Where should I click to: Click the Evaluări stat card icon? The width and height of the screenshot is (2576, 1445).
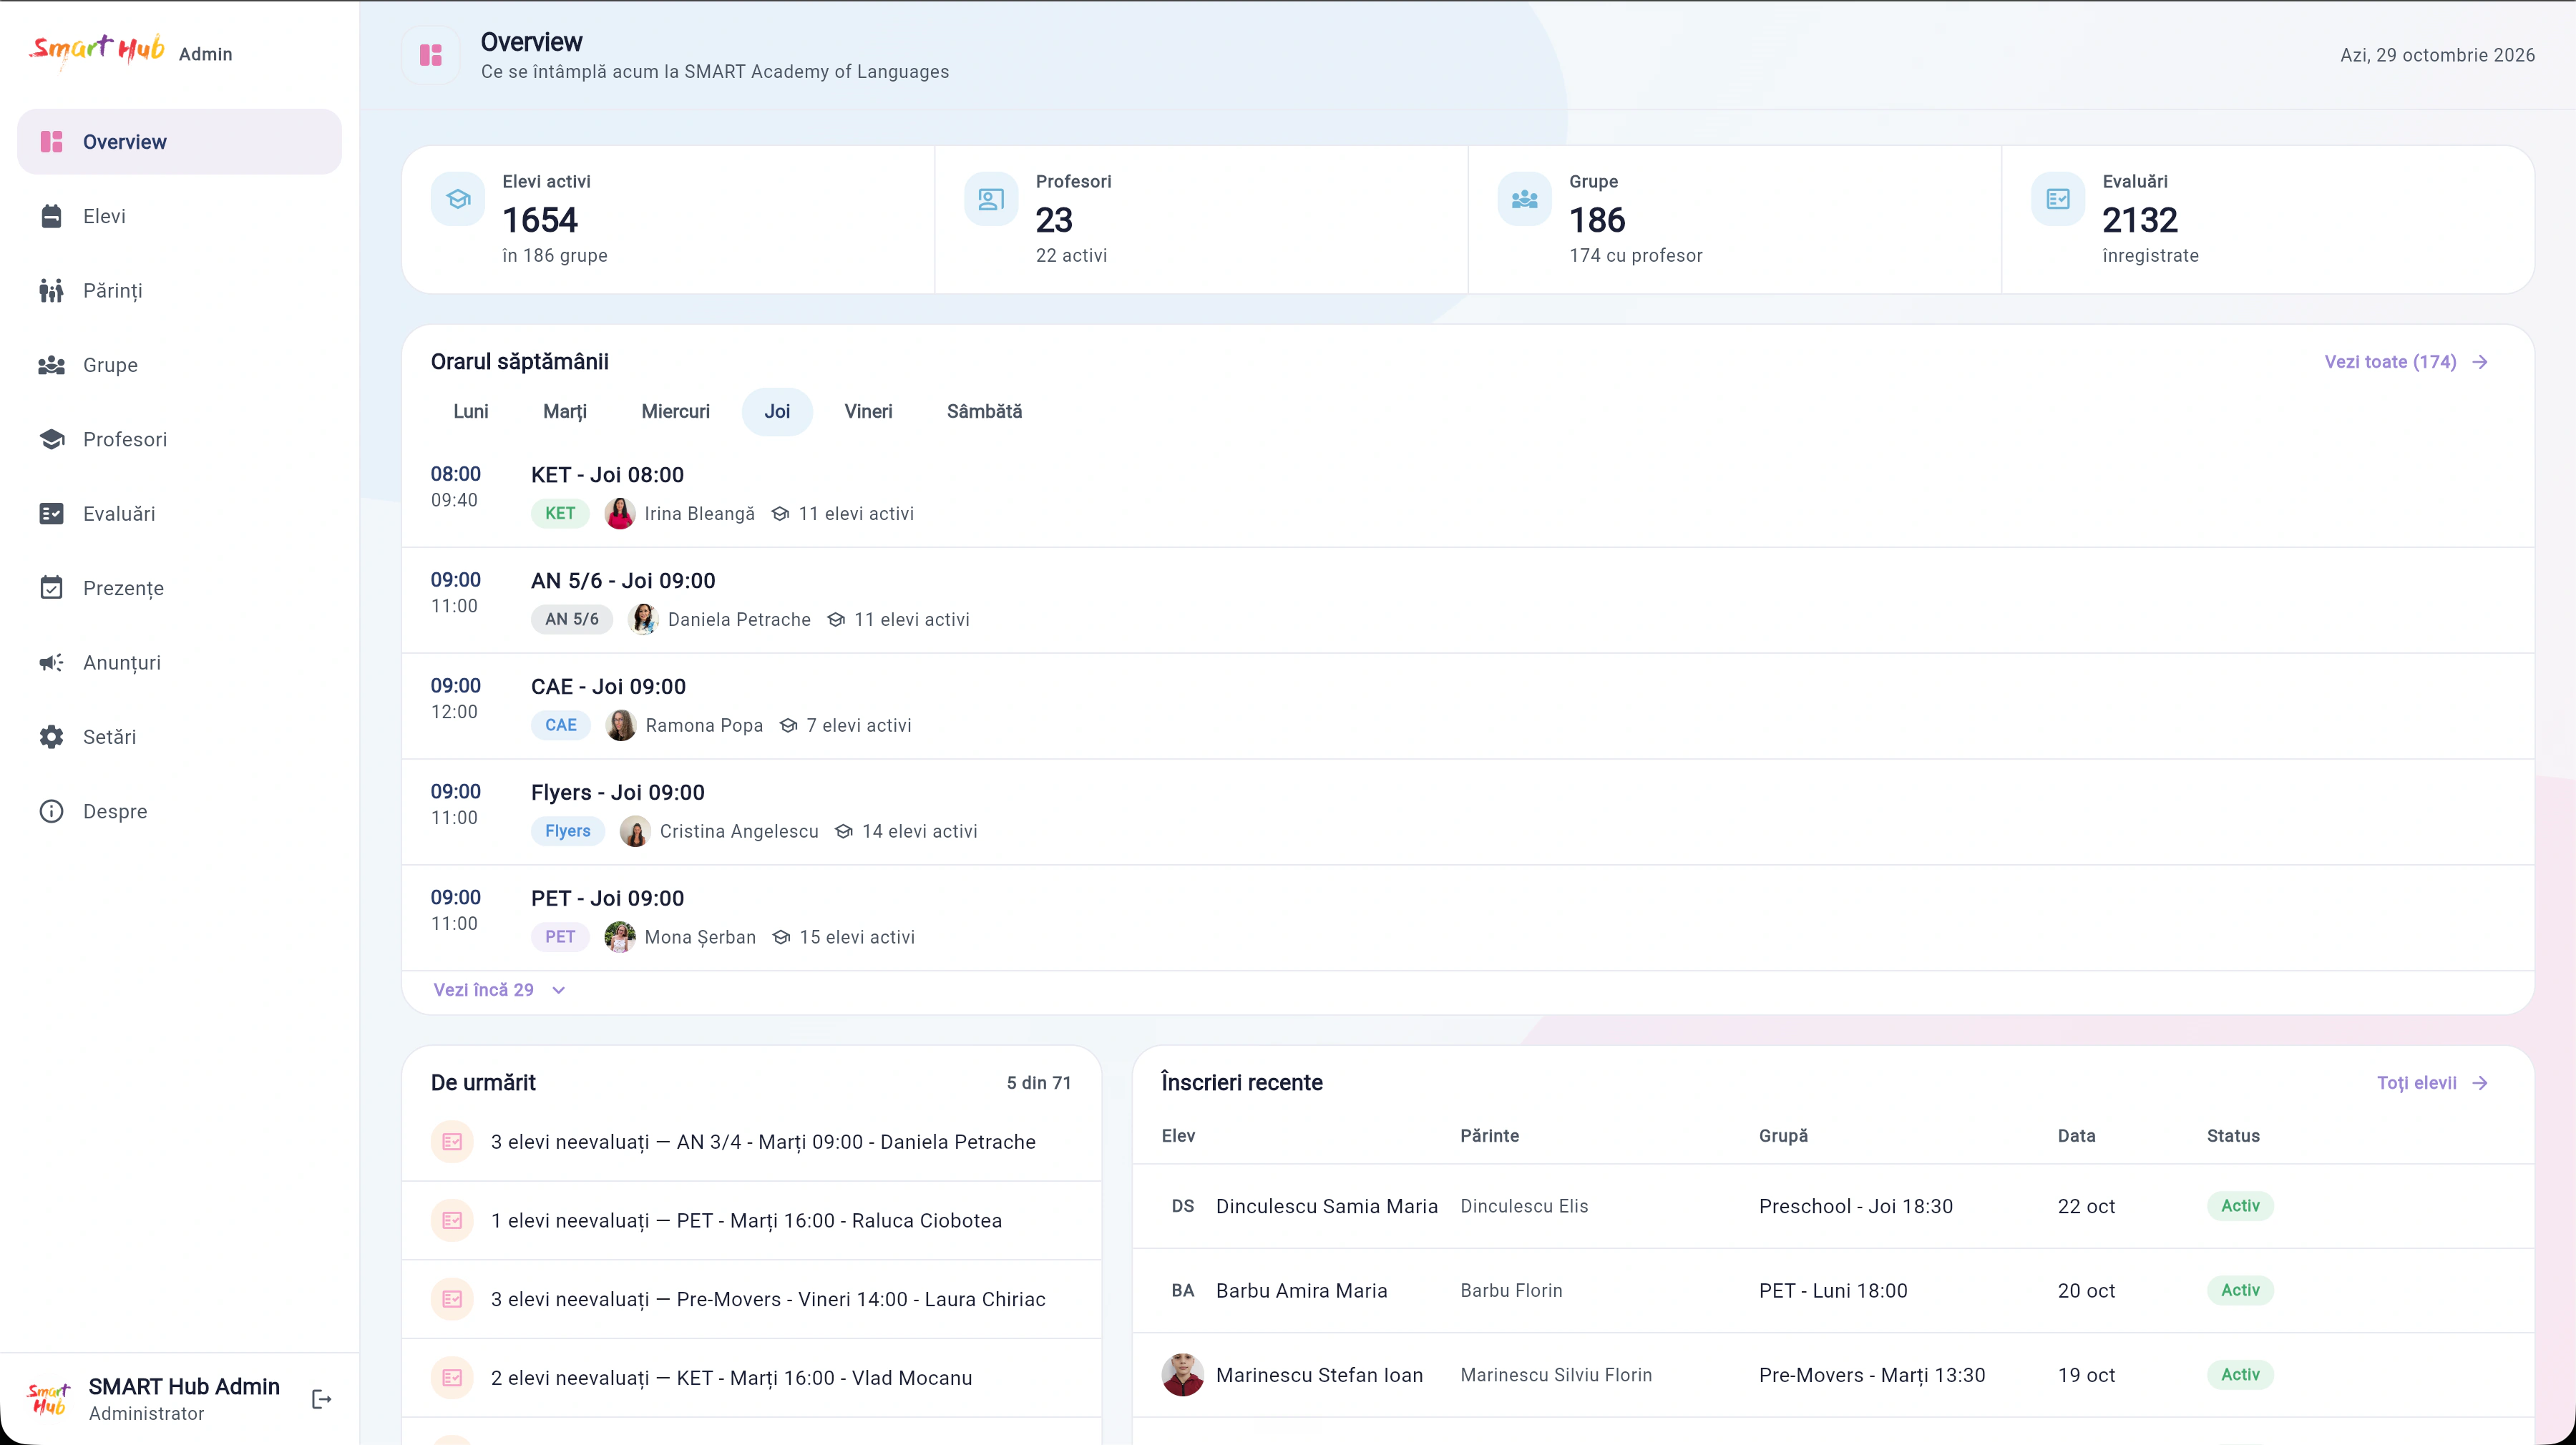point(2058,199)
